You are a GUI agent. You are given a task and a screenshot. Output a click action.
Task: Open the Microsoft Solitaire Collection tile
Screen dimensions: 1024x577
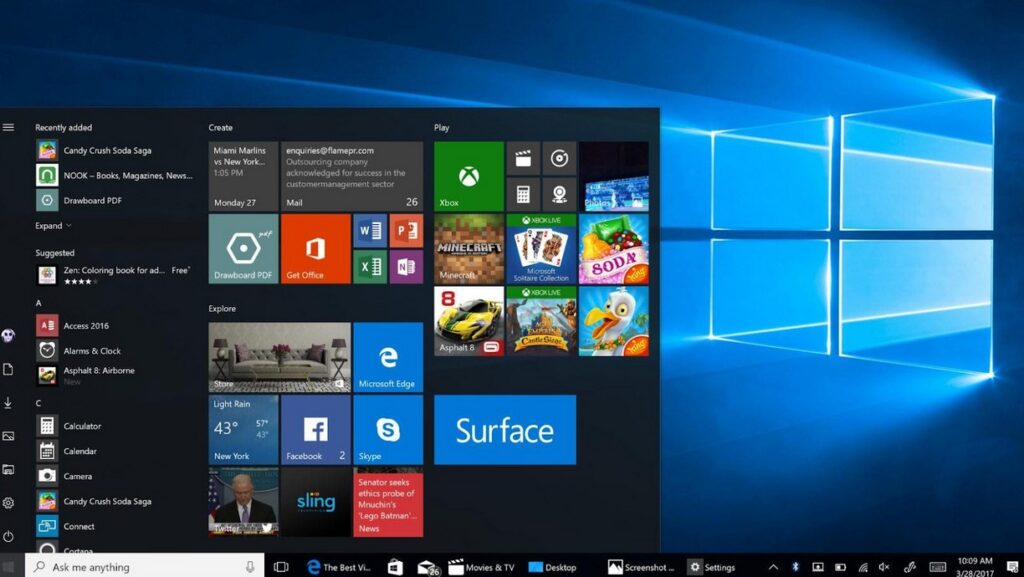click(541, 249)
